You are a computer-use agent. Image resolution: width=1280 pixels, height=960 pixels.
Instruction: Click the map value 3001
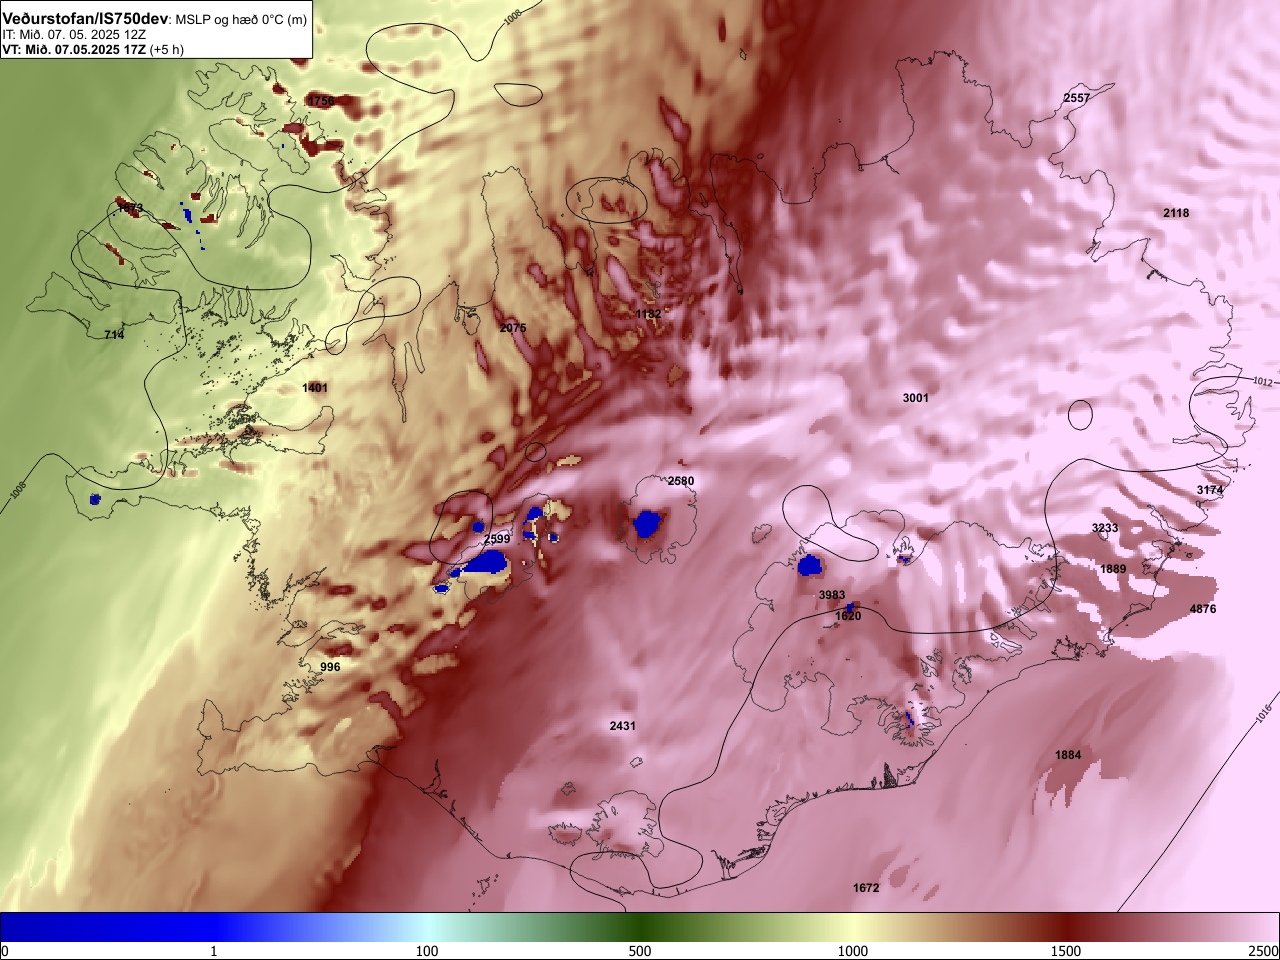tap(915, 398)
